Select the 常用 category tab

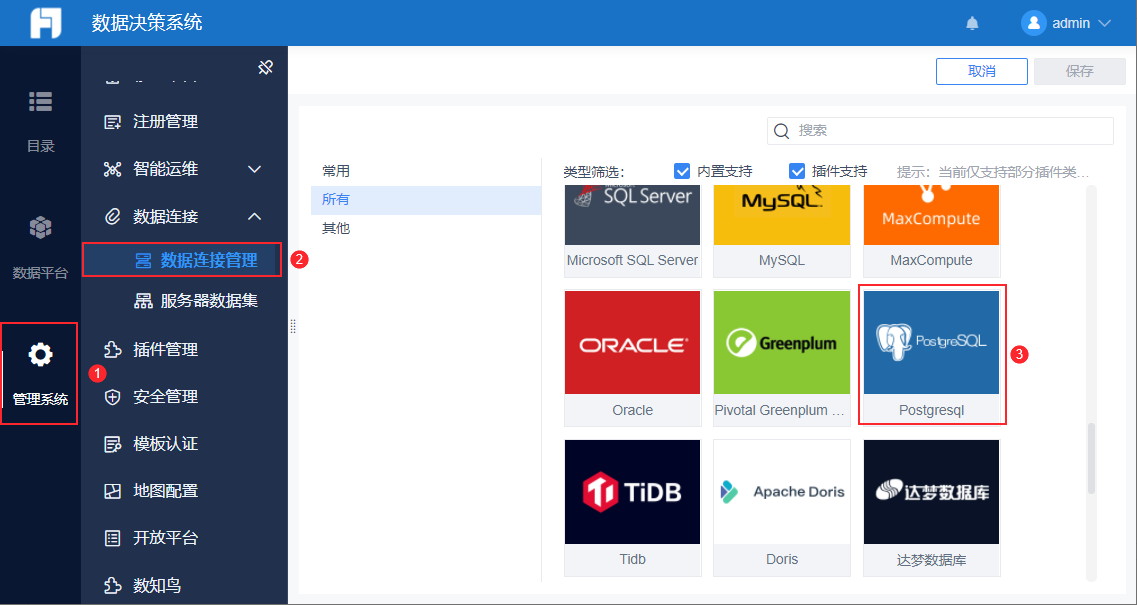coord(426,171)
